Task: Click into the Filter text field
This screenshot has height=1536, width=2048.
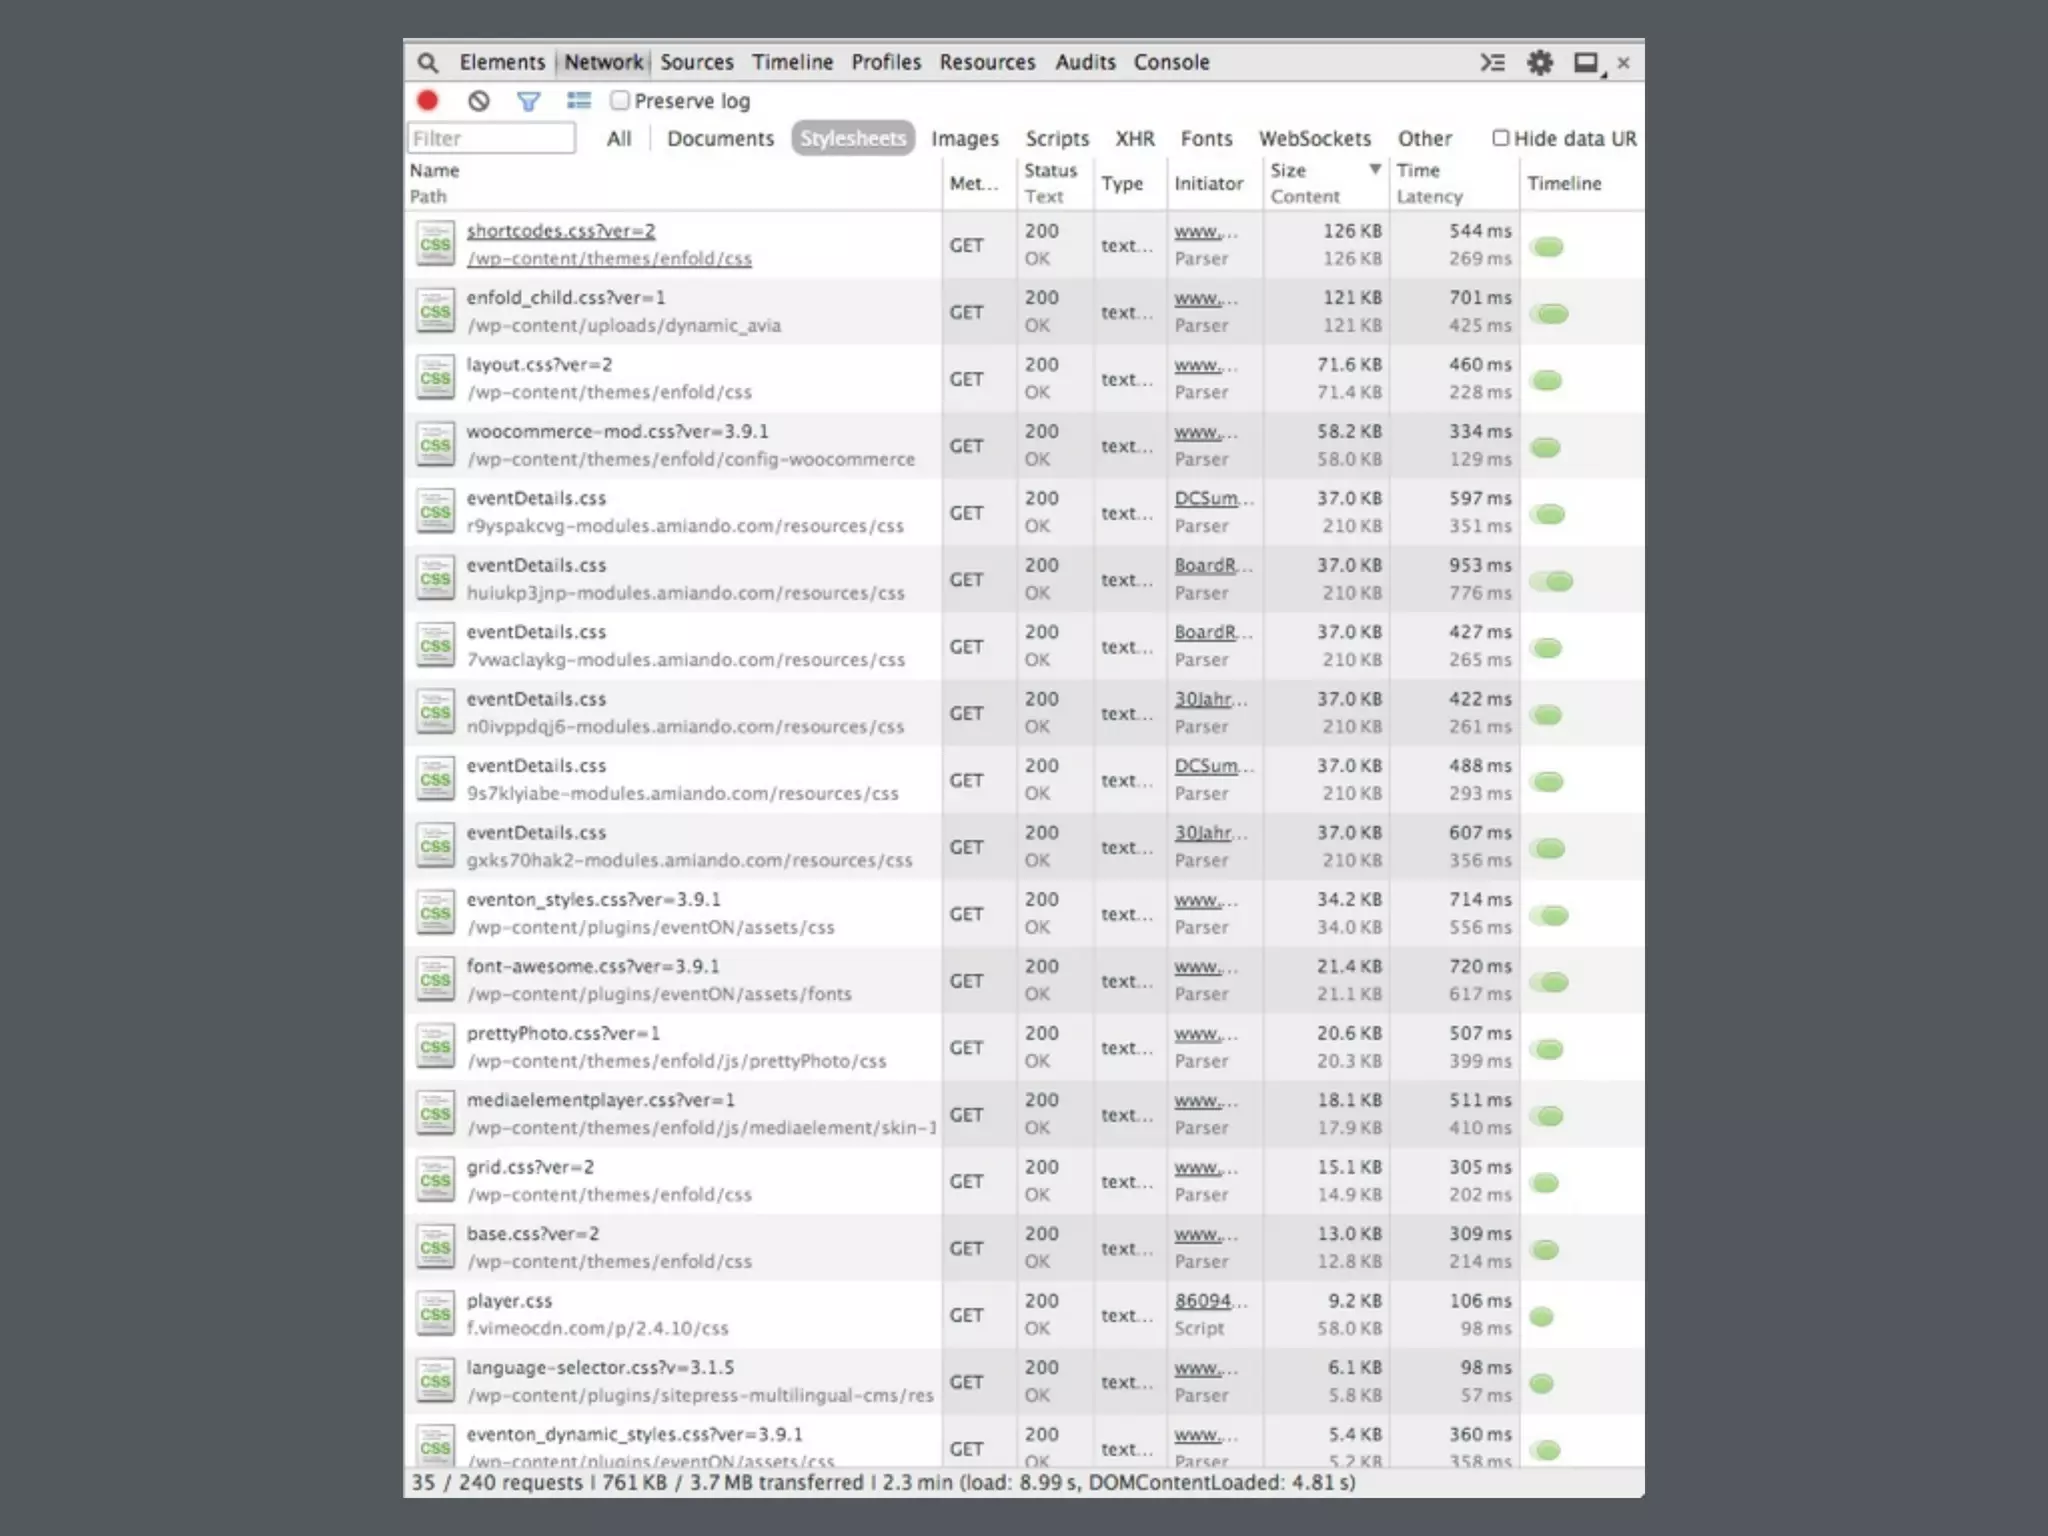Action: coord(491,138)
